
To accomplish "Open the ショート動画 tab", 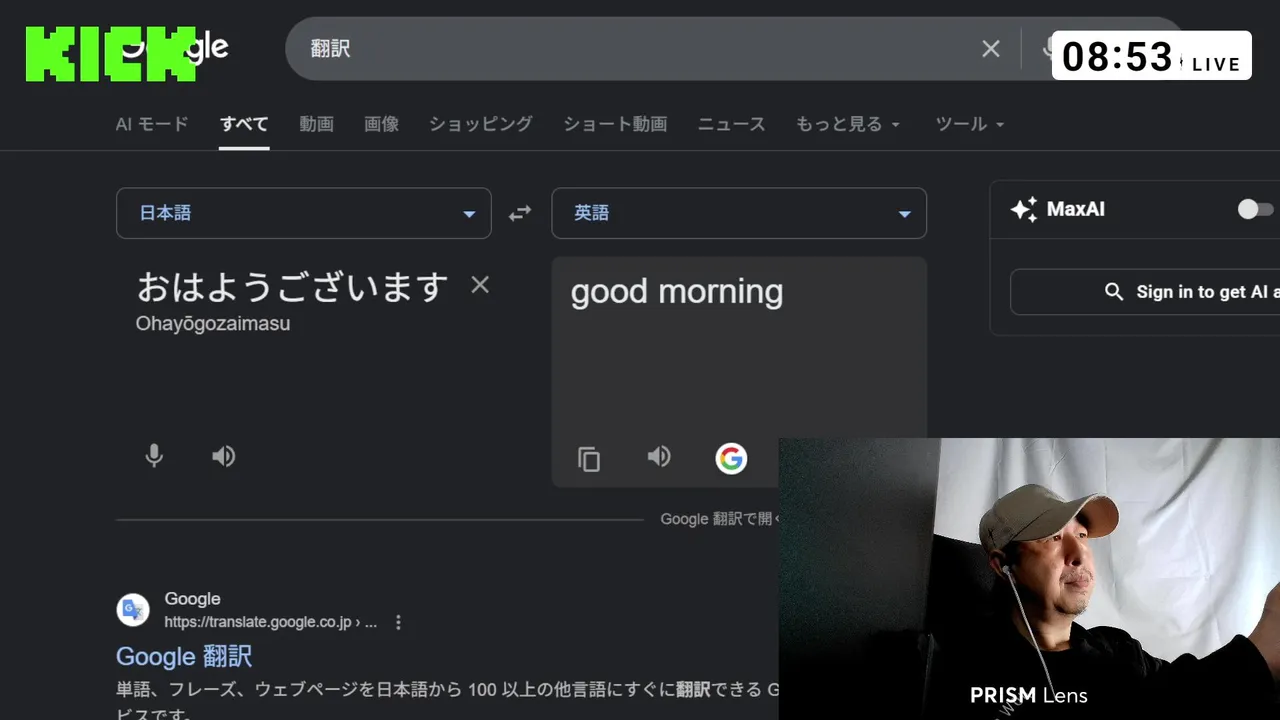I will (615, 124).
